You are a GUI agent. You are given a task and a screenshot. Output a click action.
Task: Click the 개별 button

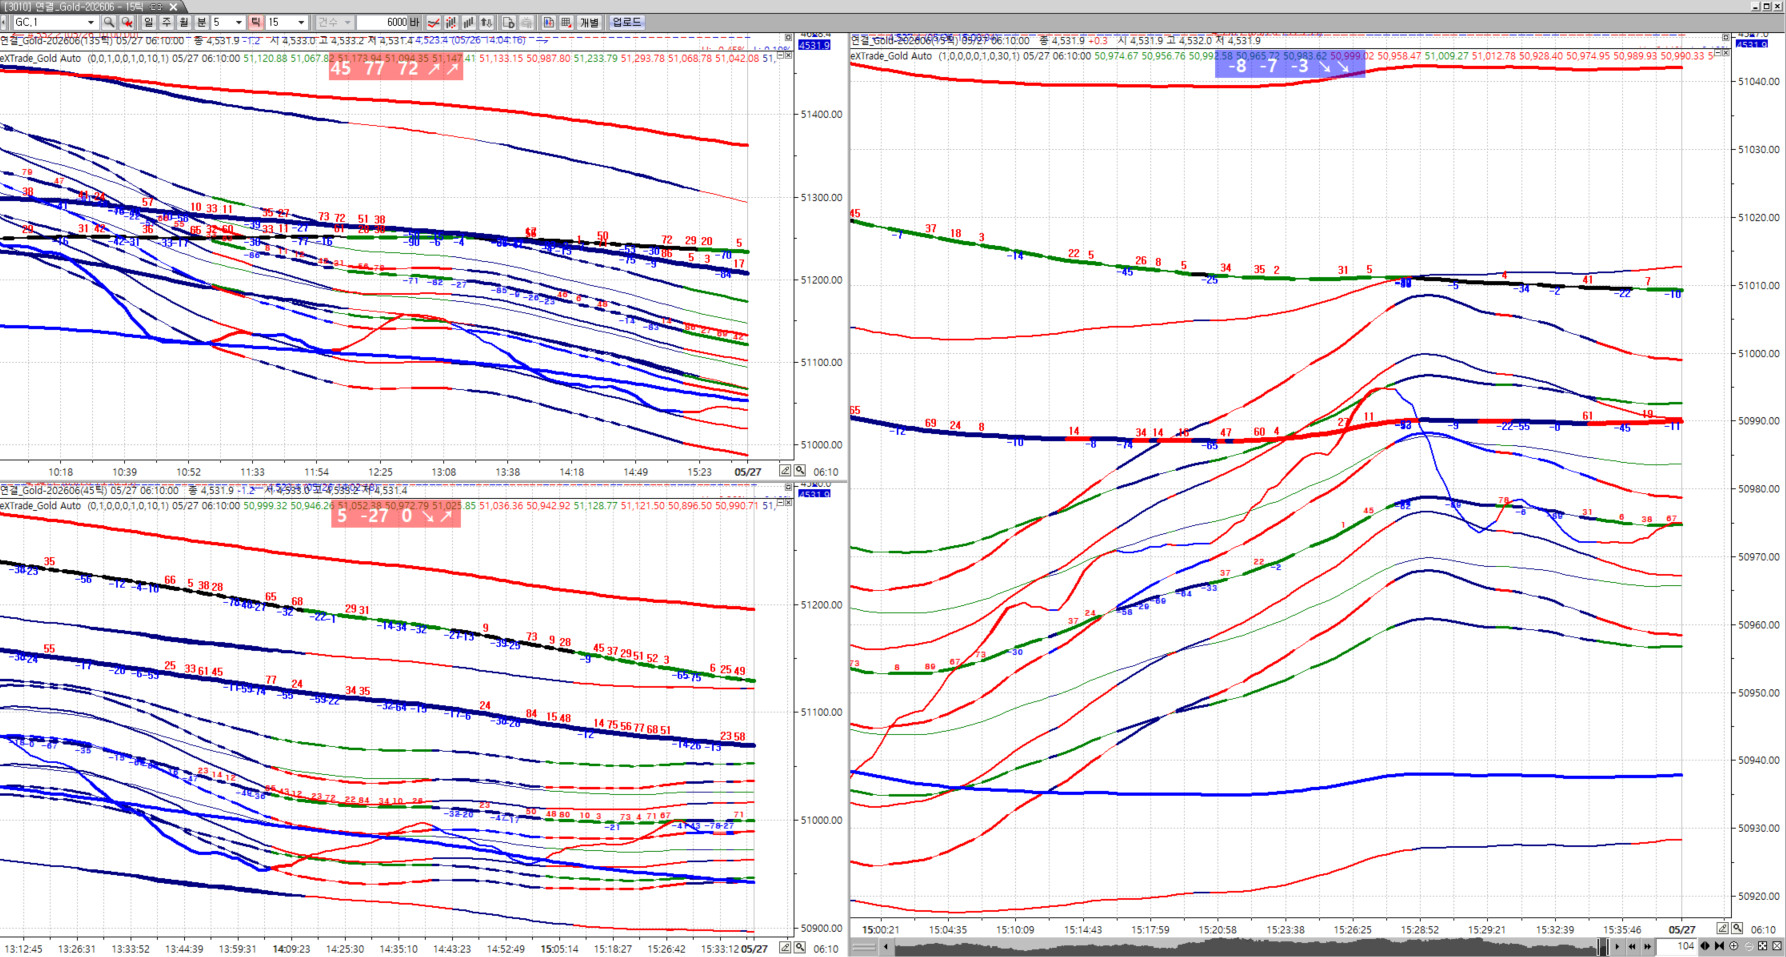[589, 22]
